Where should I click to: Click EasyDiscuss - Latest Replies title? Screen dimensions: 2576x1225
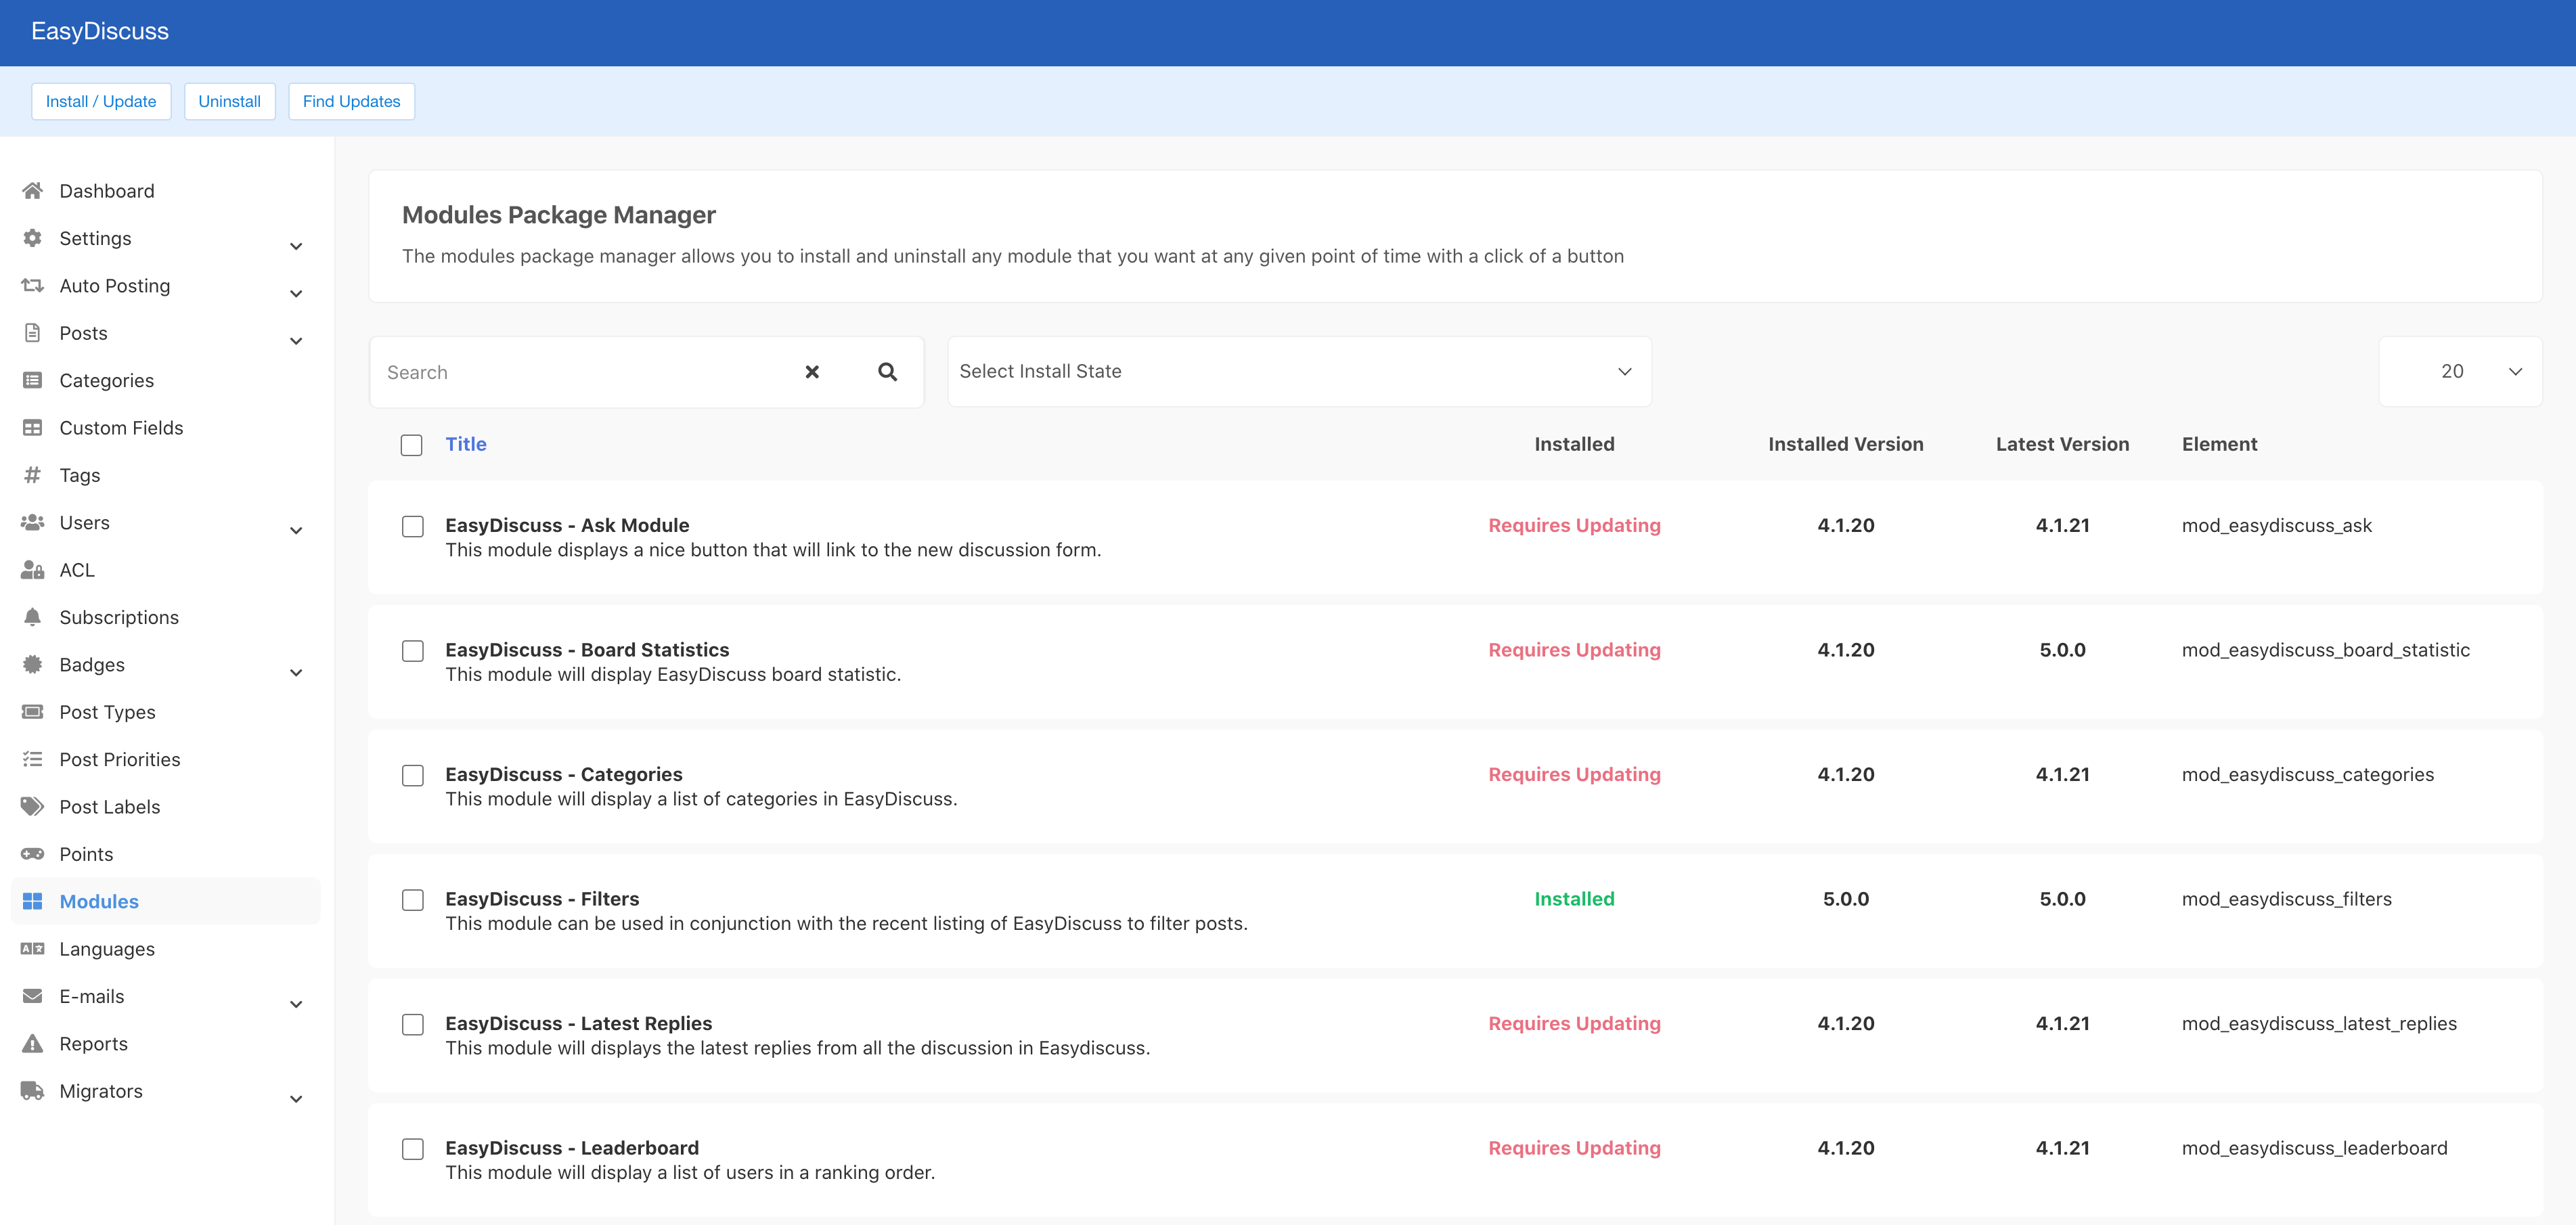[578, 1023]
